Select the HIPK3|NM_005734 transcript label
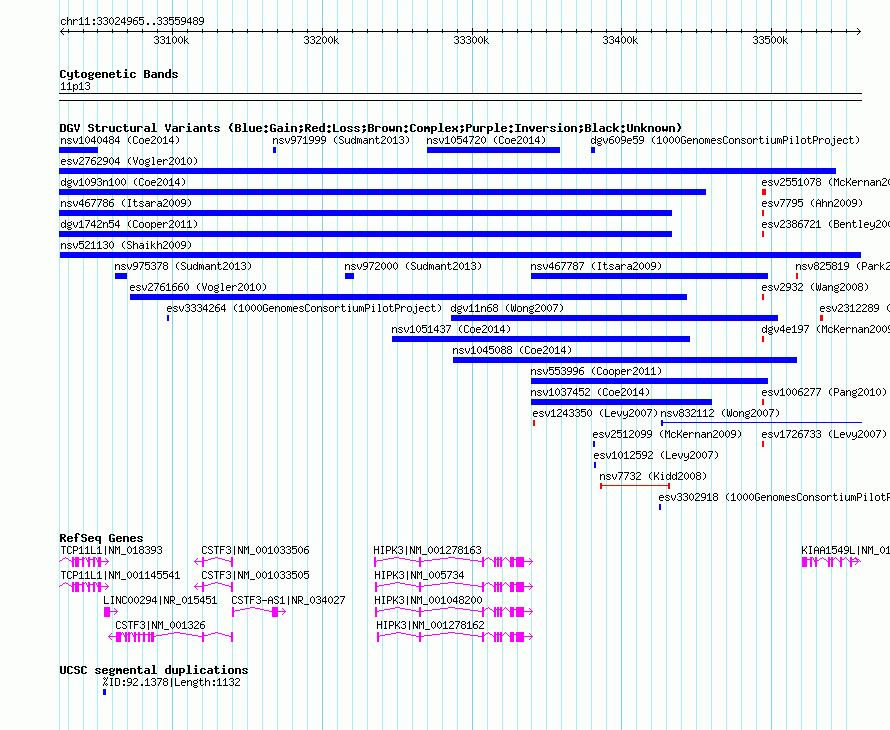 pyautogui.click(x=419, y=575)
